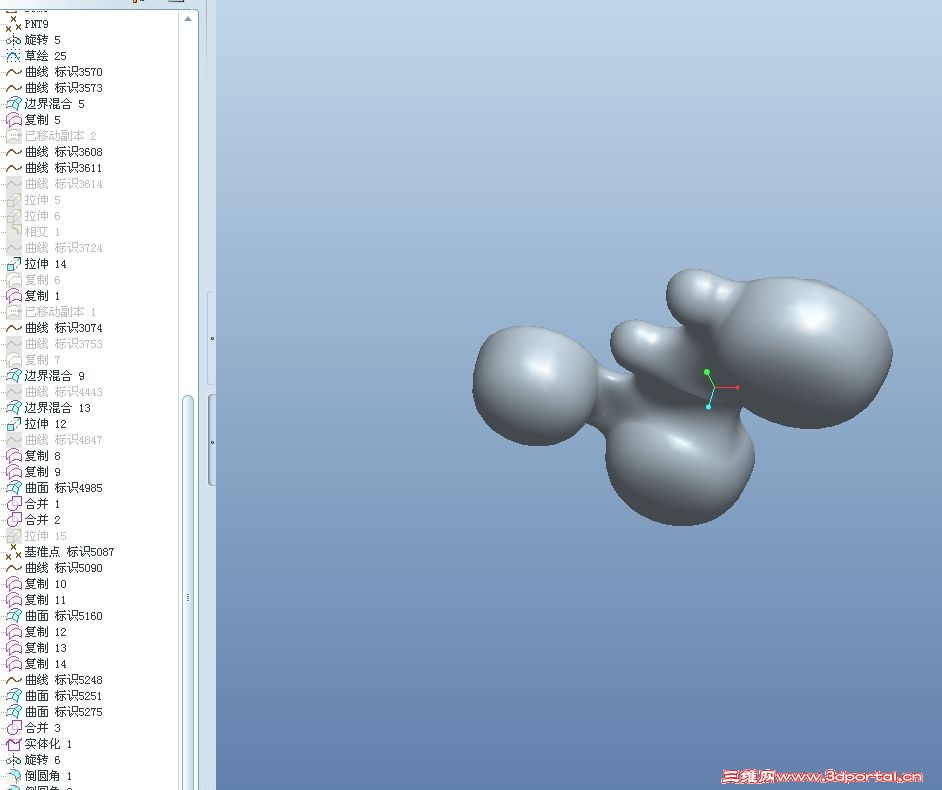942x790 pixels.
Task: Click the lower panel collapse handle
Action: click(x=211, y=440)
